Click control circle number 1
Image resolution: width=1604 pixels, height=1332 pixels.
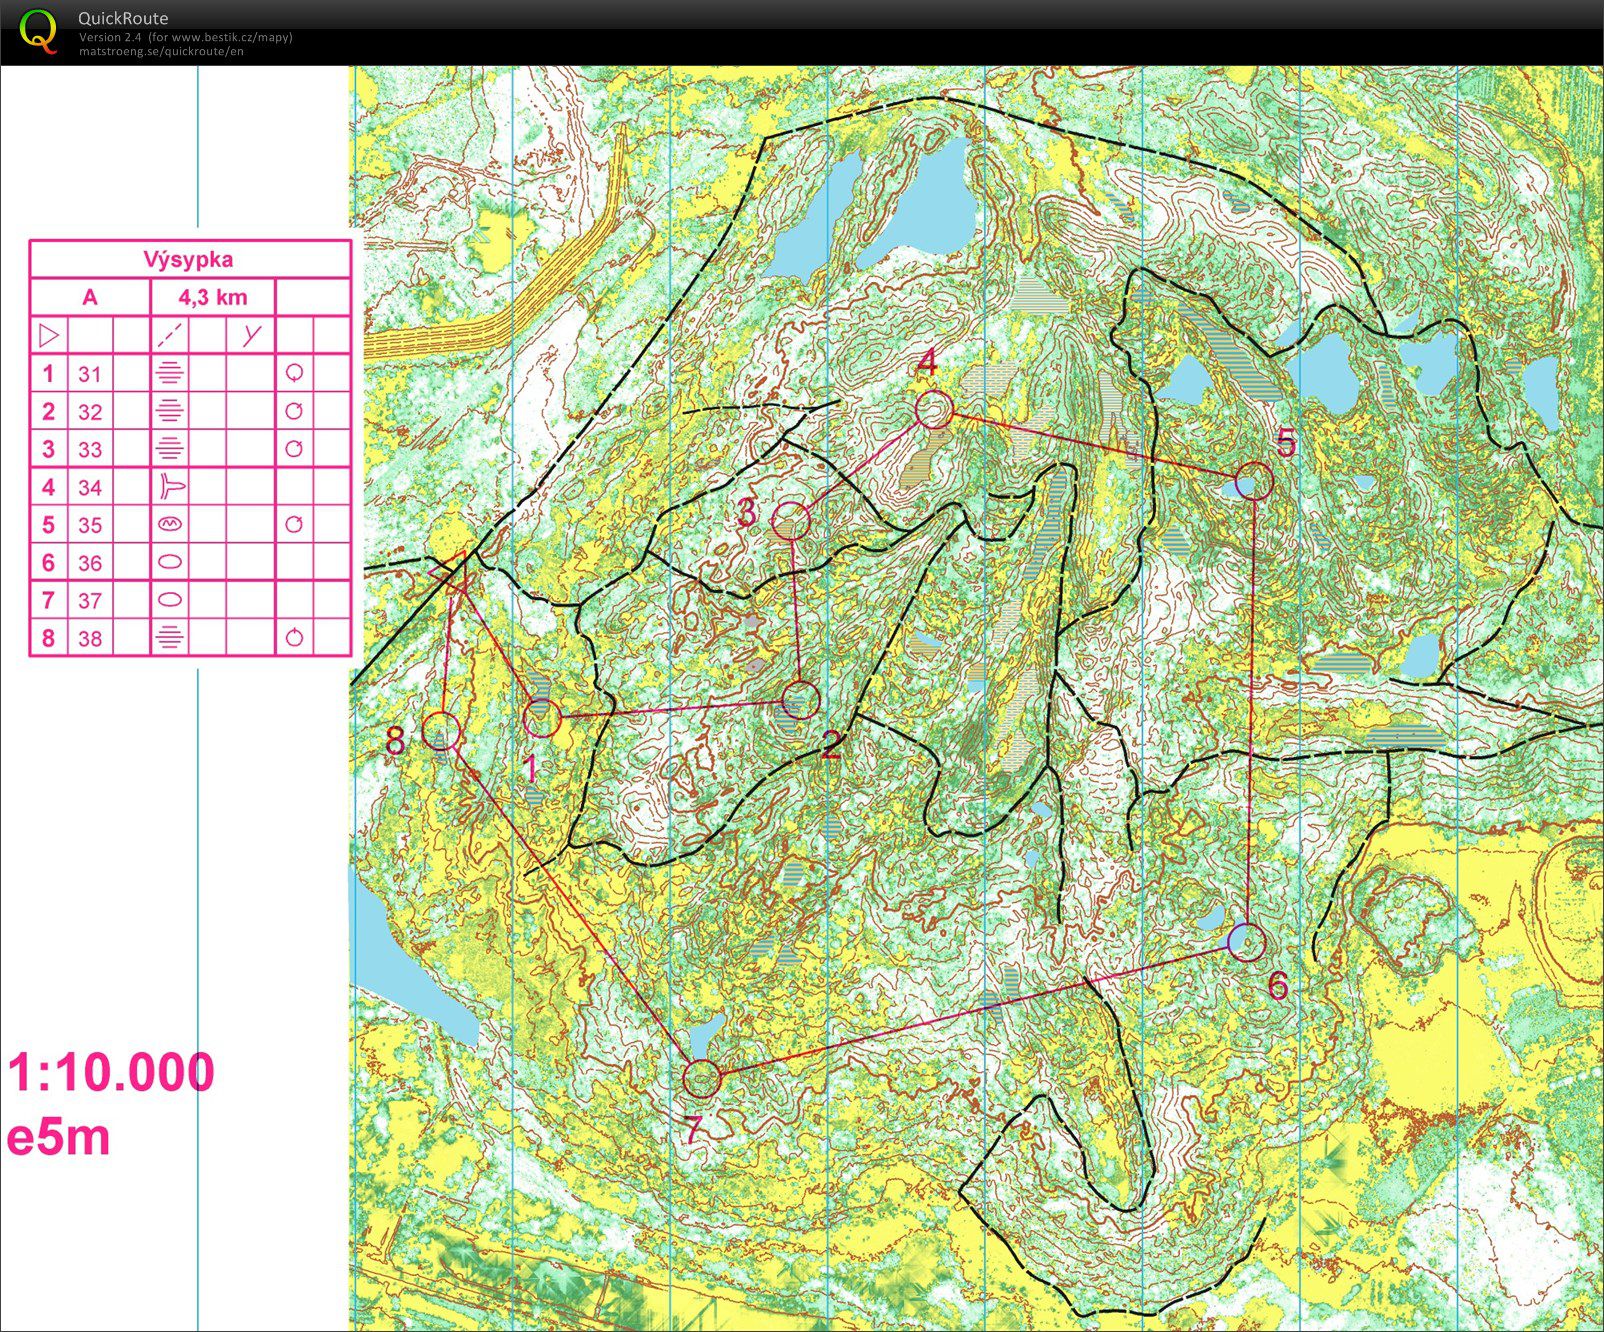[x=542, y=717]
